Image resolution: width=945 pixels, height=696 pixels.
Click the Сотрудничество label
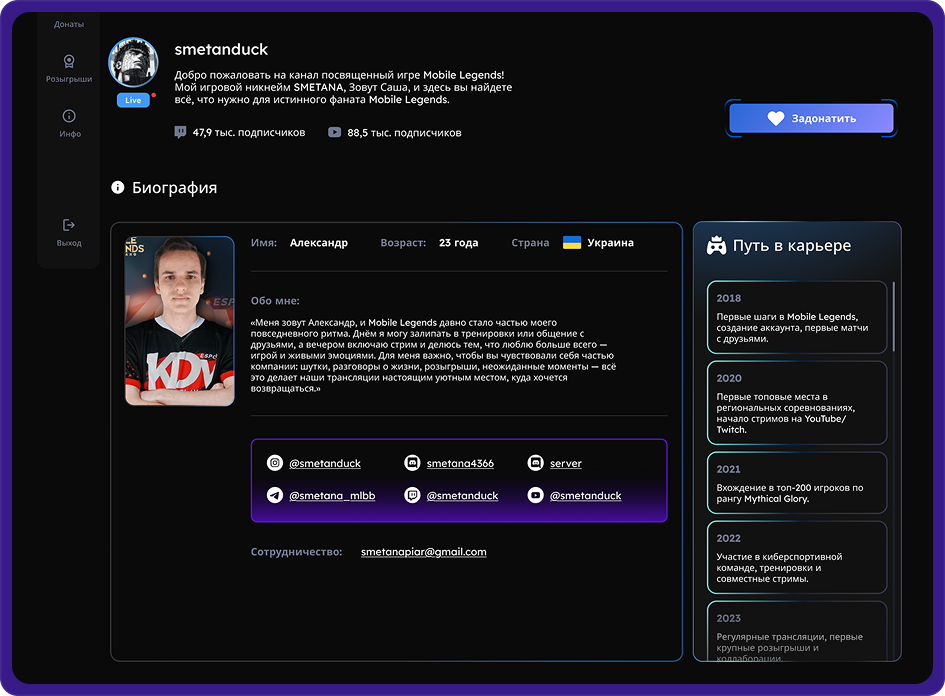tap(297, 551)
